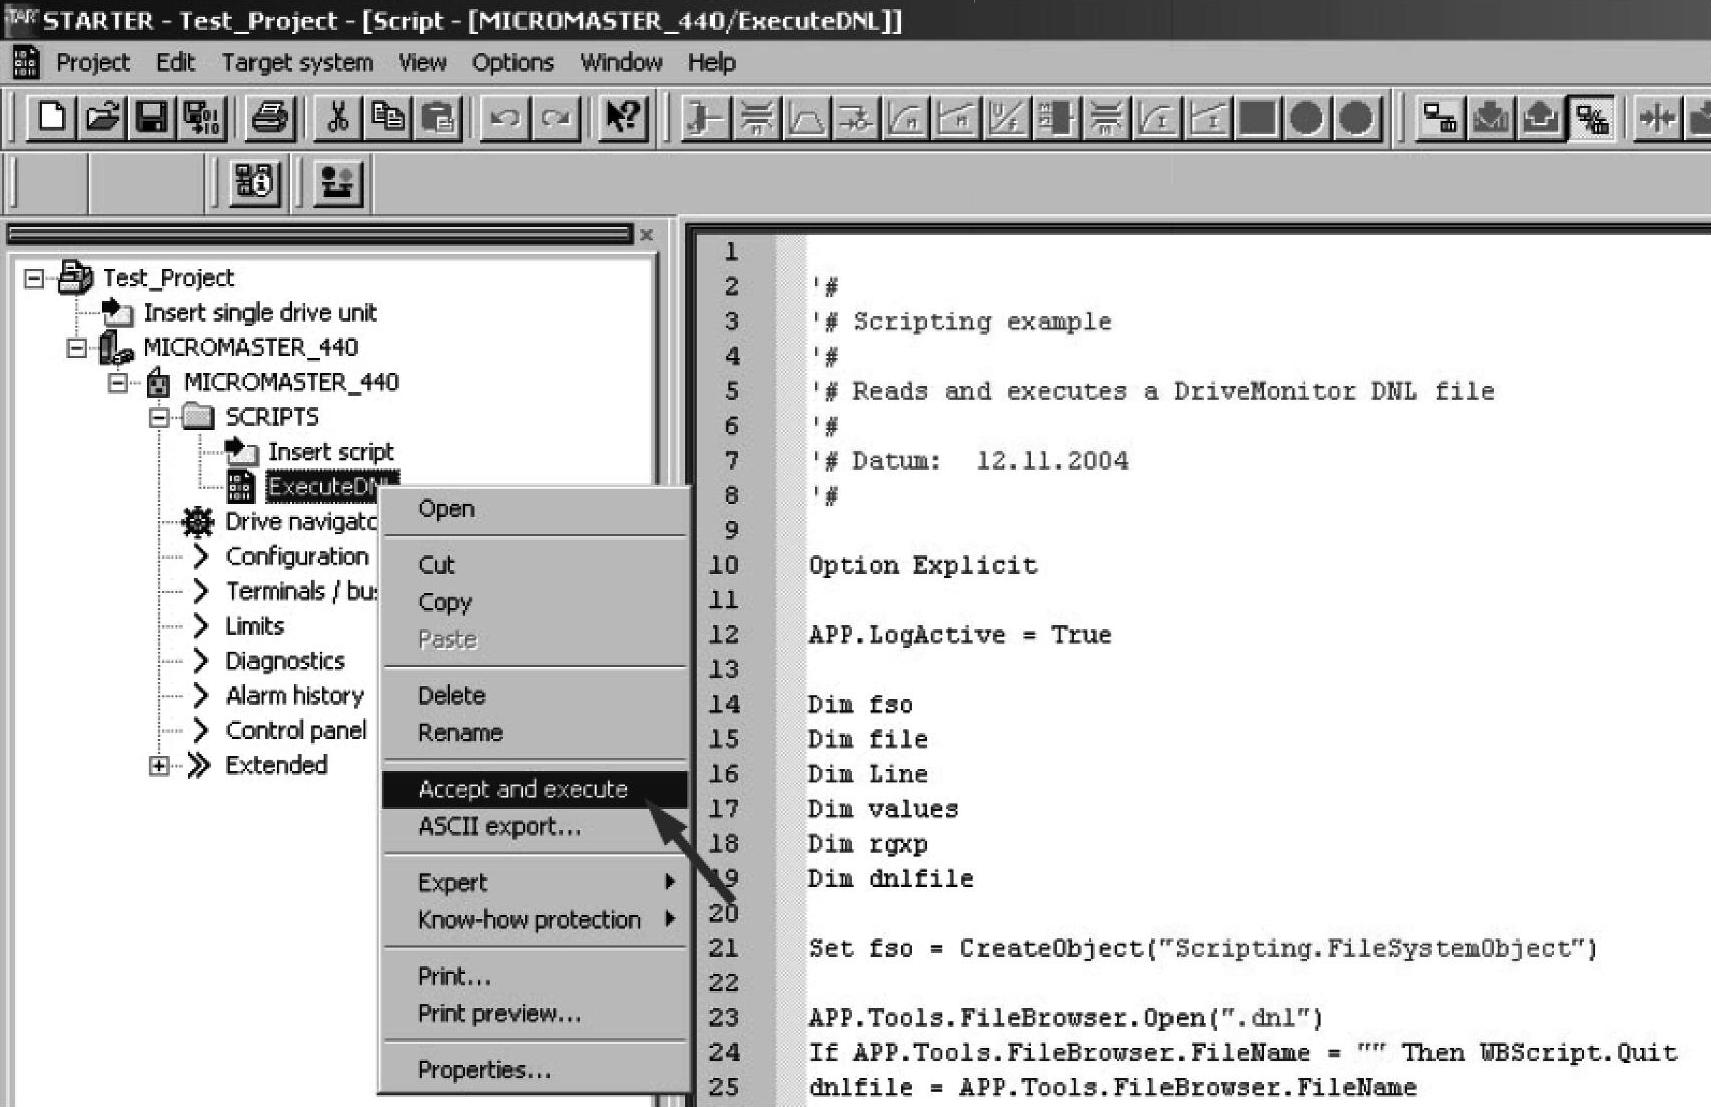Click the code line 'APP.LogActive = True'

pyautogui.click(x=960, y=635)
